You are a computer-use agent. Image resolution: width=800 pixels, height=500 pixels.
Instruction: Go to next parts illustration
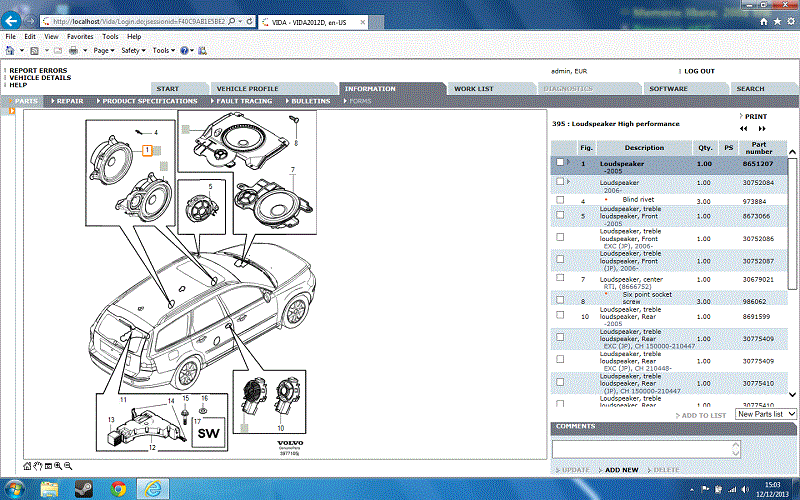(x=762, y=129)
